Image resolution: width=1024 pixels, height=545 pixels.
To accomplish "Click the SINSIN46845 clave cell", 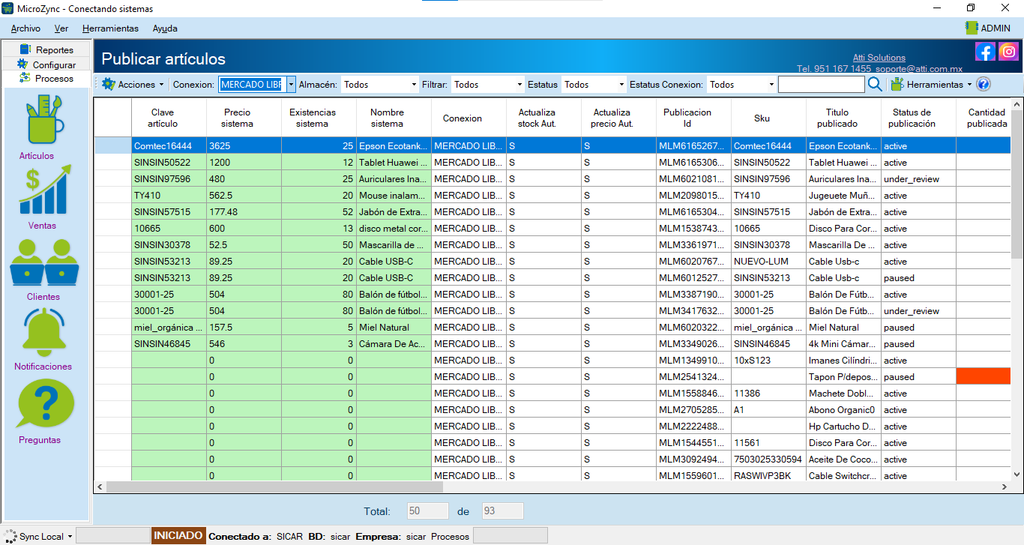I will (169, 344).
